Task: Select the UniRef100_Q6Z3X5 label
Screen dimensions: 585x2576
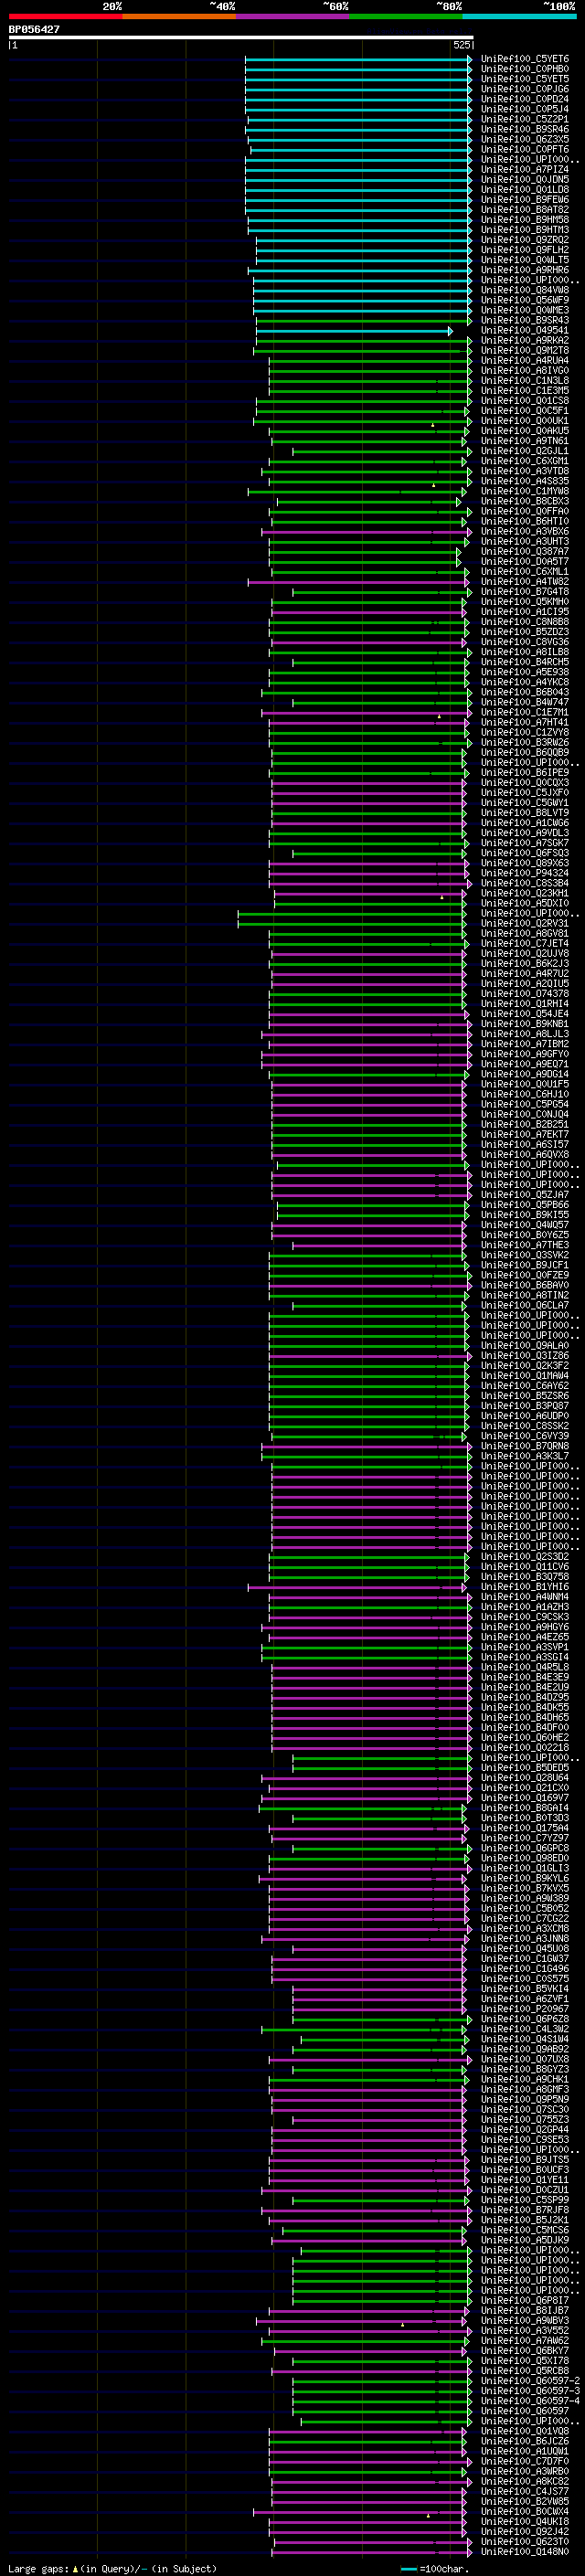Action: pos(525,139)
